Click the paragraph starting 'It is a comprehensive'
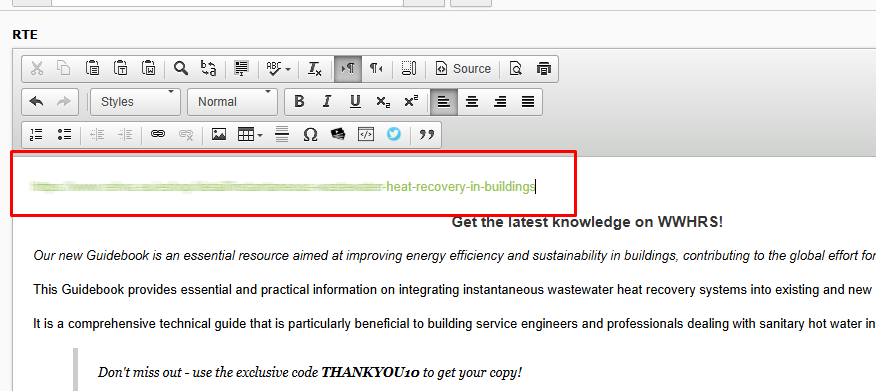The image size is (876, 391). point(454,323)
